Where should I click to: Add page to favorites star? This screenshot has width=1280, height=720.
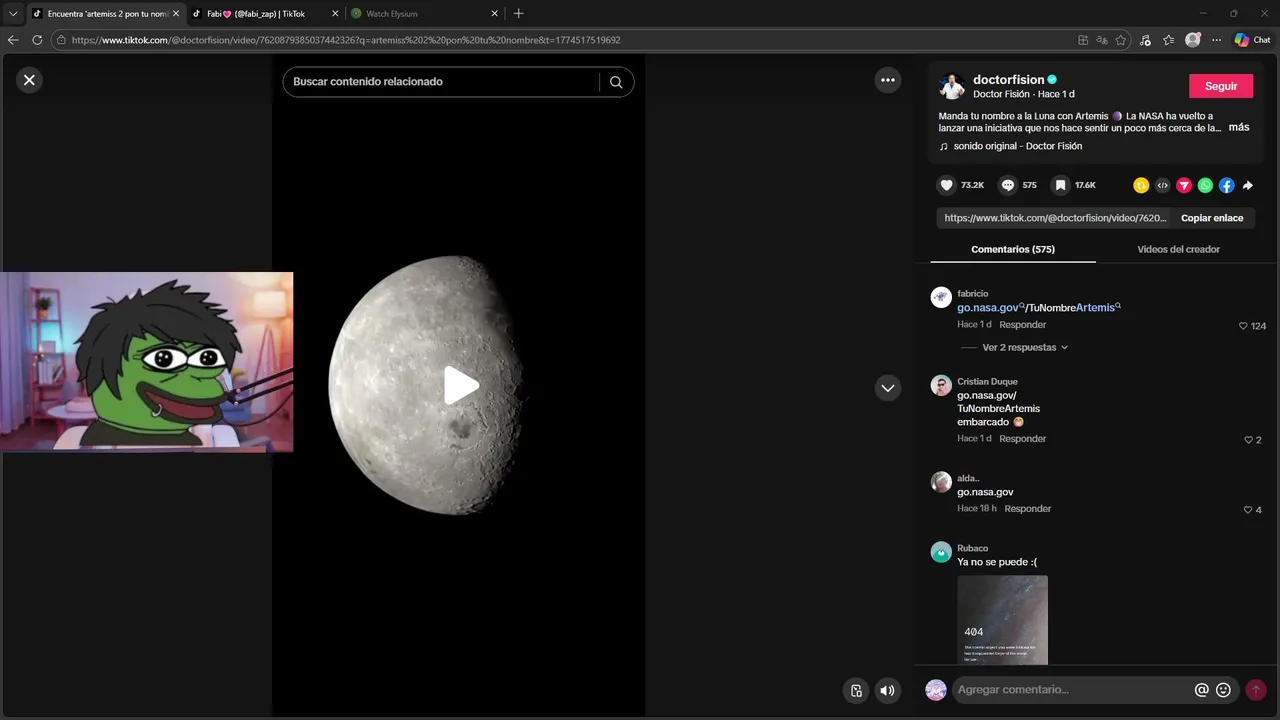tap(1120, 40)
